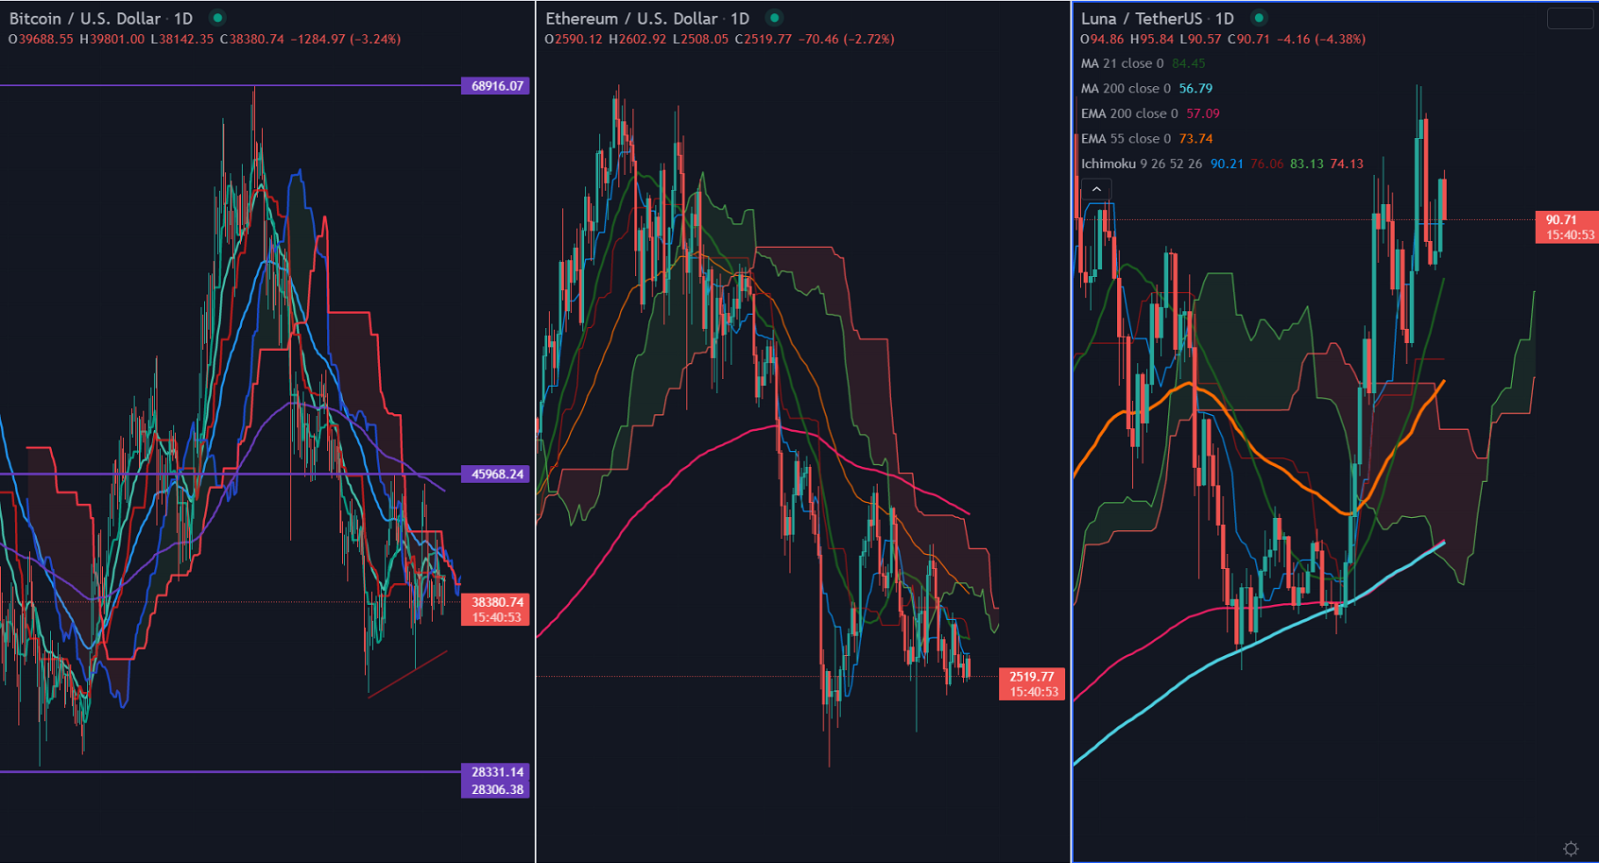Click green market status dot on Bitcoin chart
Screen dimensions: 1599x863
217,18
